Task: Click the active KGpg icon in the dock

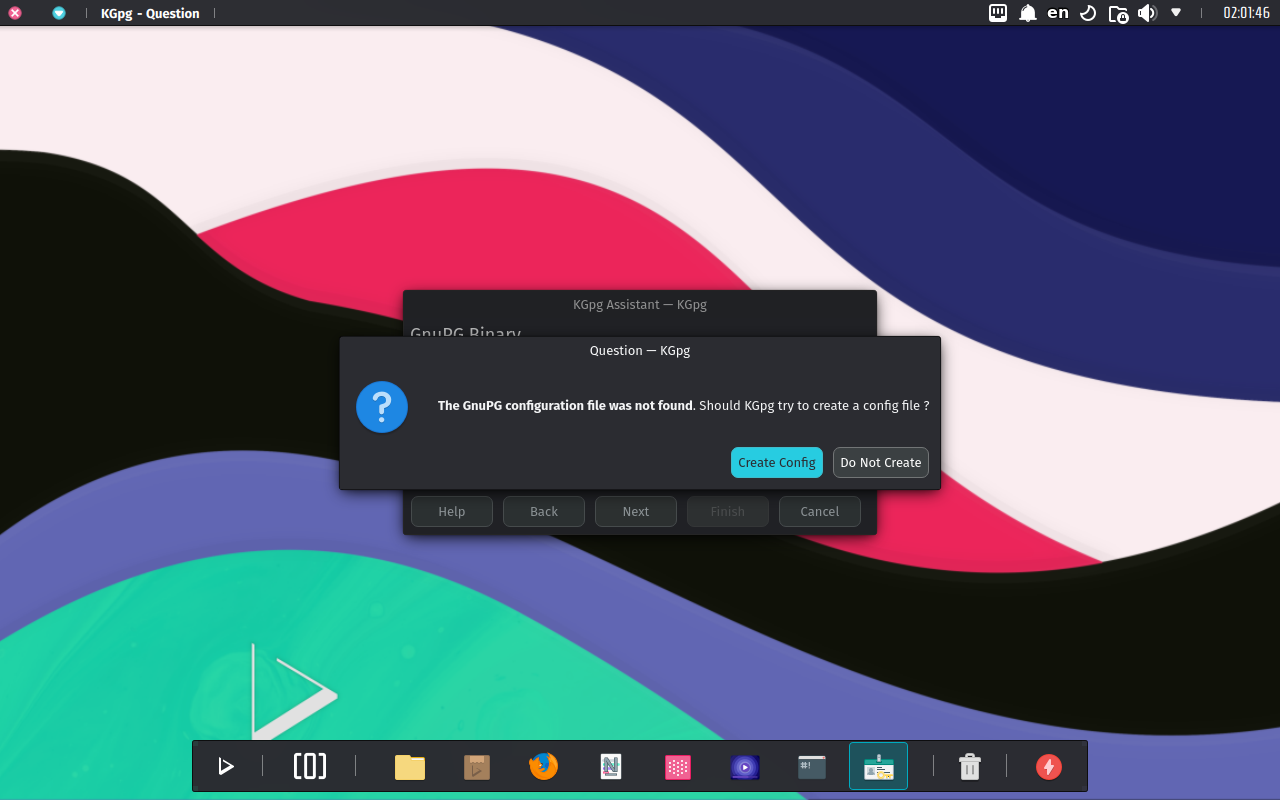Action: tap(878, 767)
